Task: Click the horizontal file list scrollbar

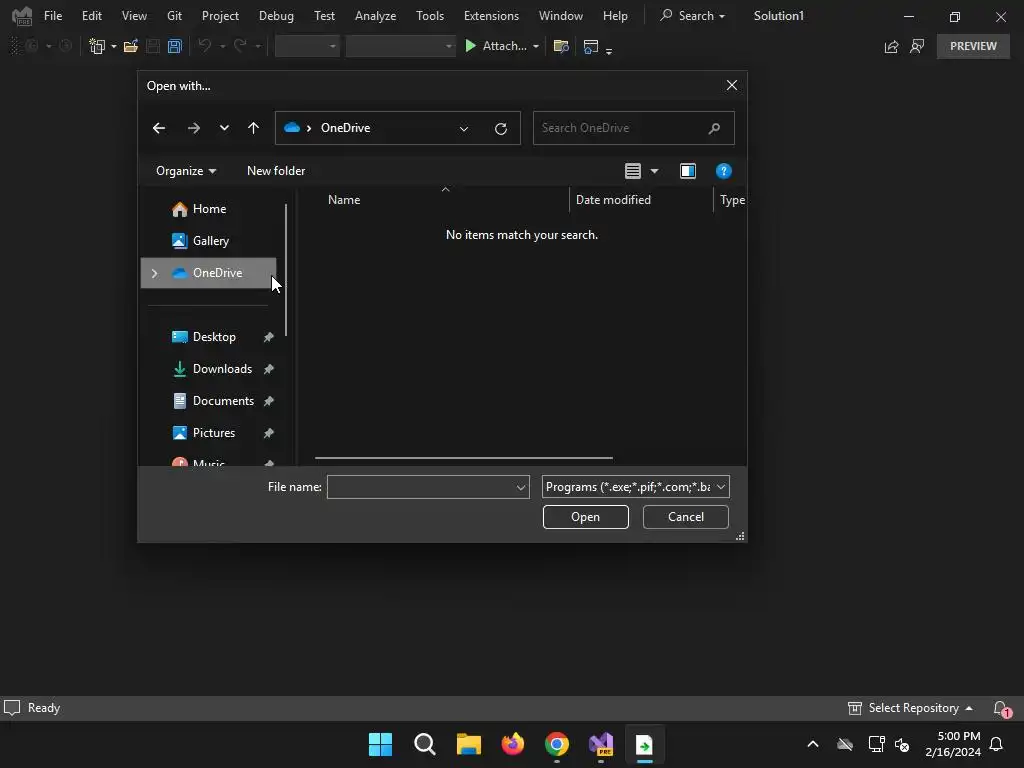Action: (x=464, y=458)
